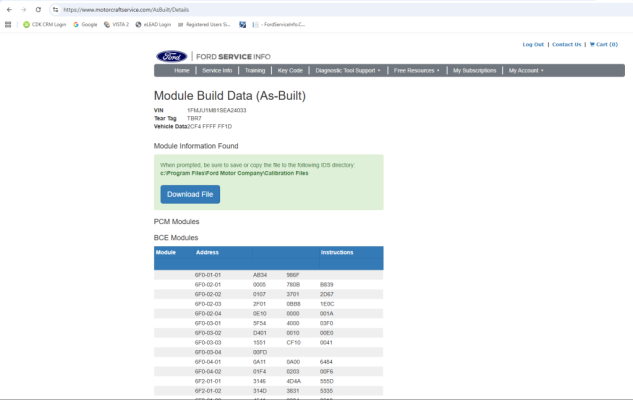
Task: Open the Contact Us link
Action: tap(566, 44)
